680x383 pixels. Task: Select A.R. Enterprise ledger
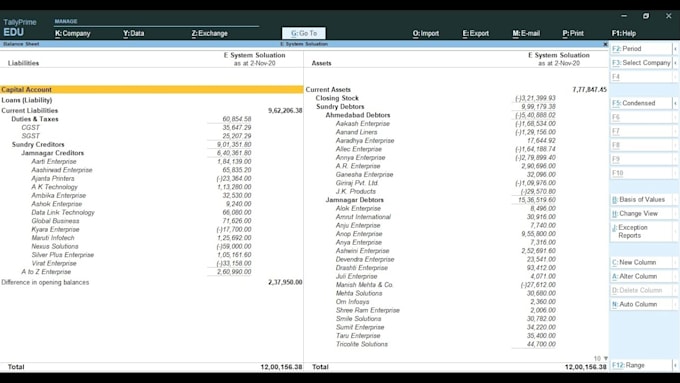pyautogui.click(x=358, y=166)
